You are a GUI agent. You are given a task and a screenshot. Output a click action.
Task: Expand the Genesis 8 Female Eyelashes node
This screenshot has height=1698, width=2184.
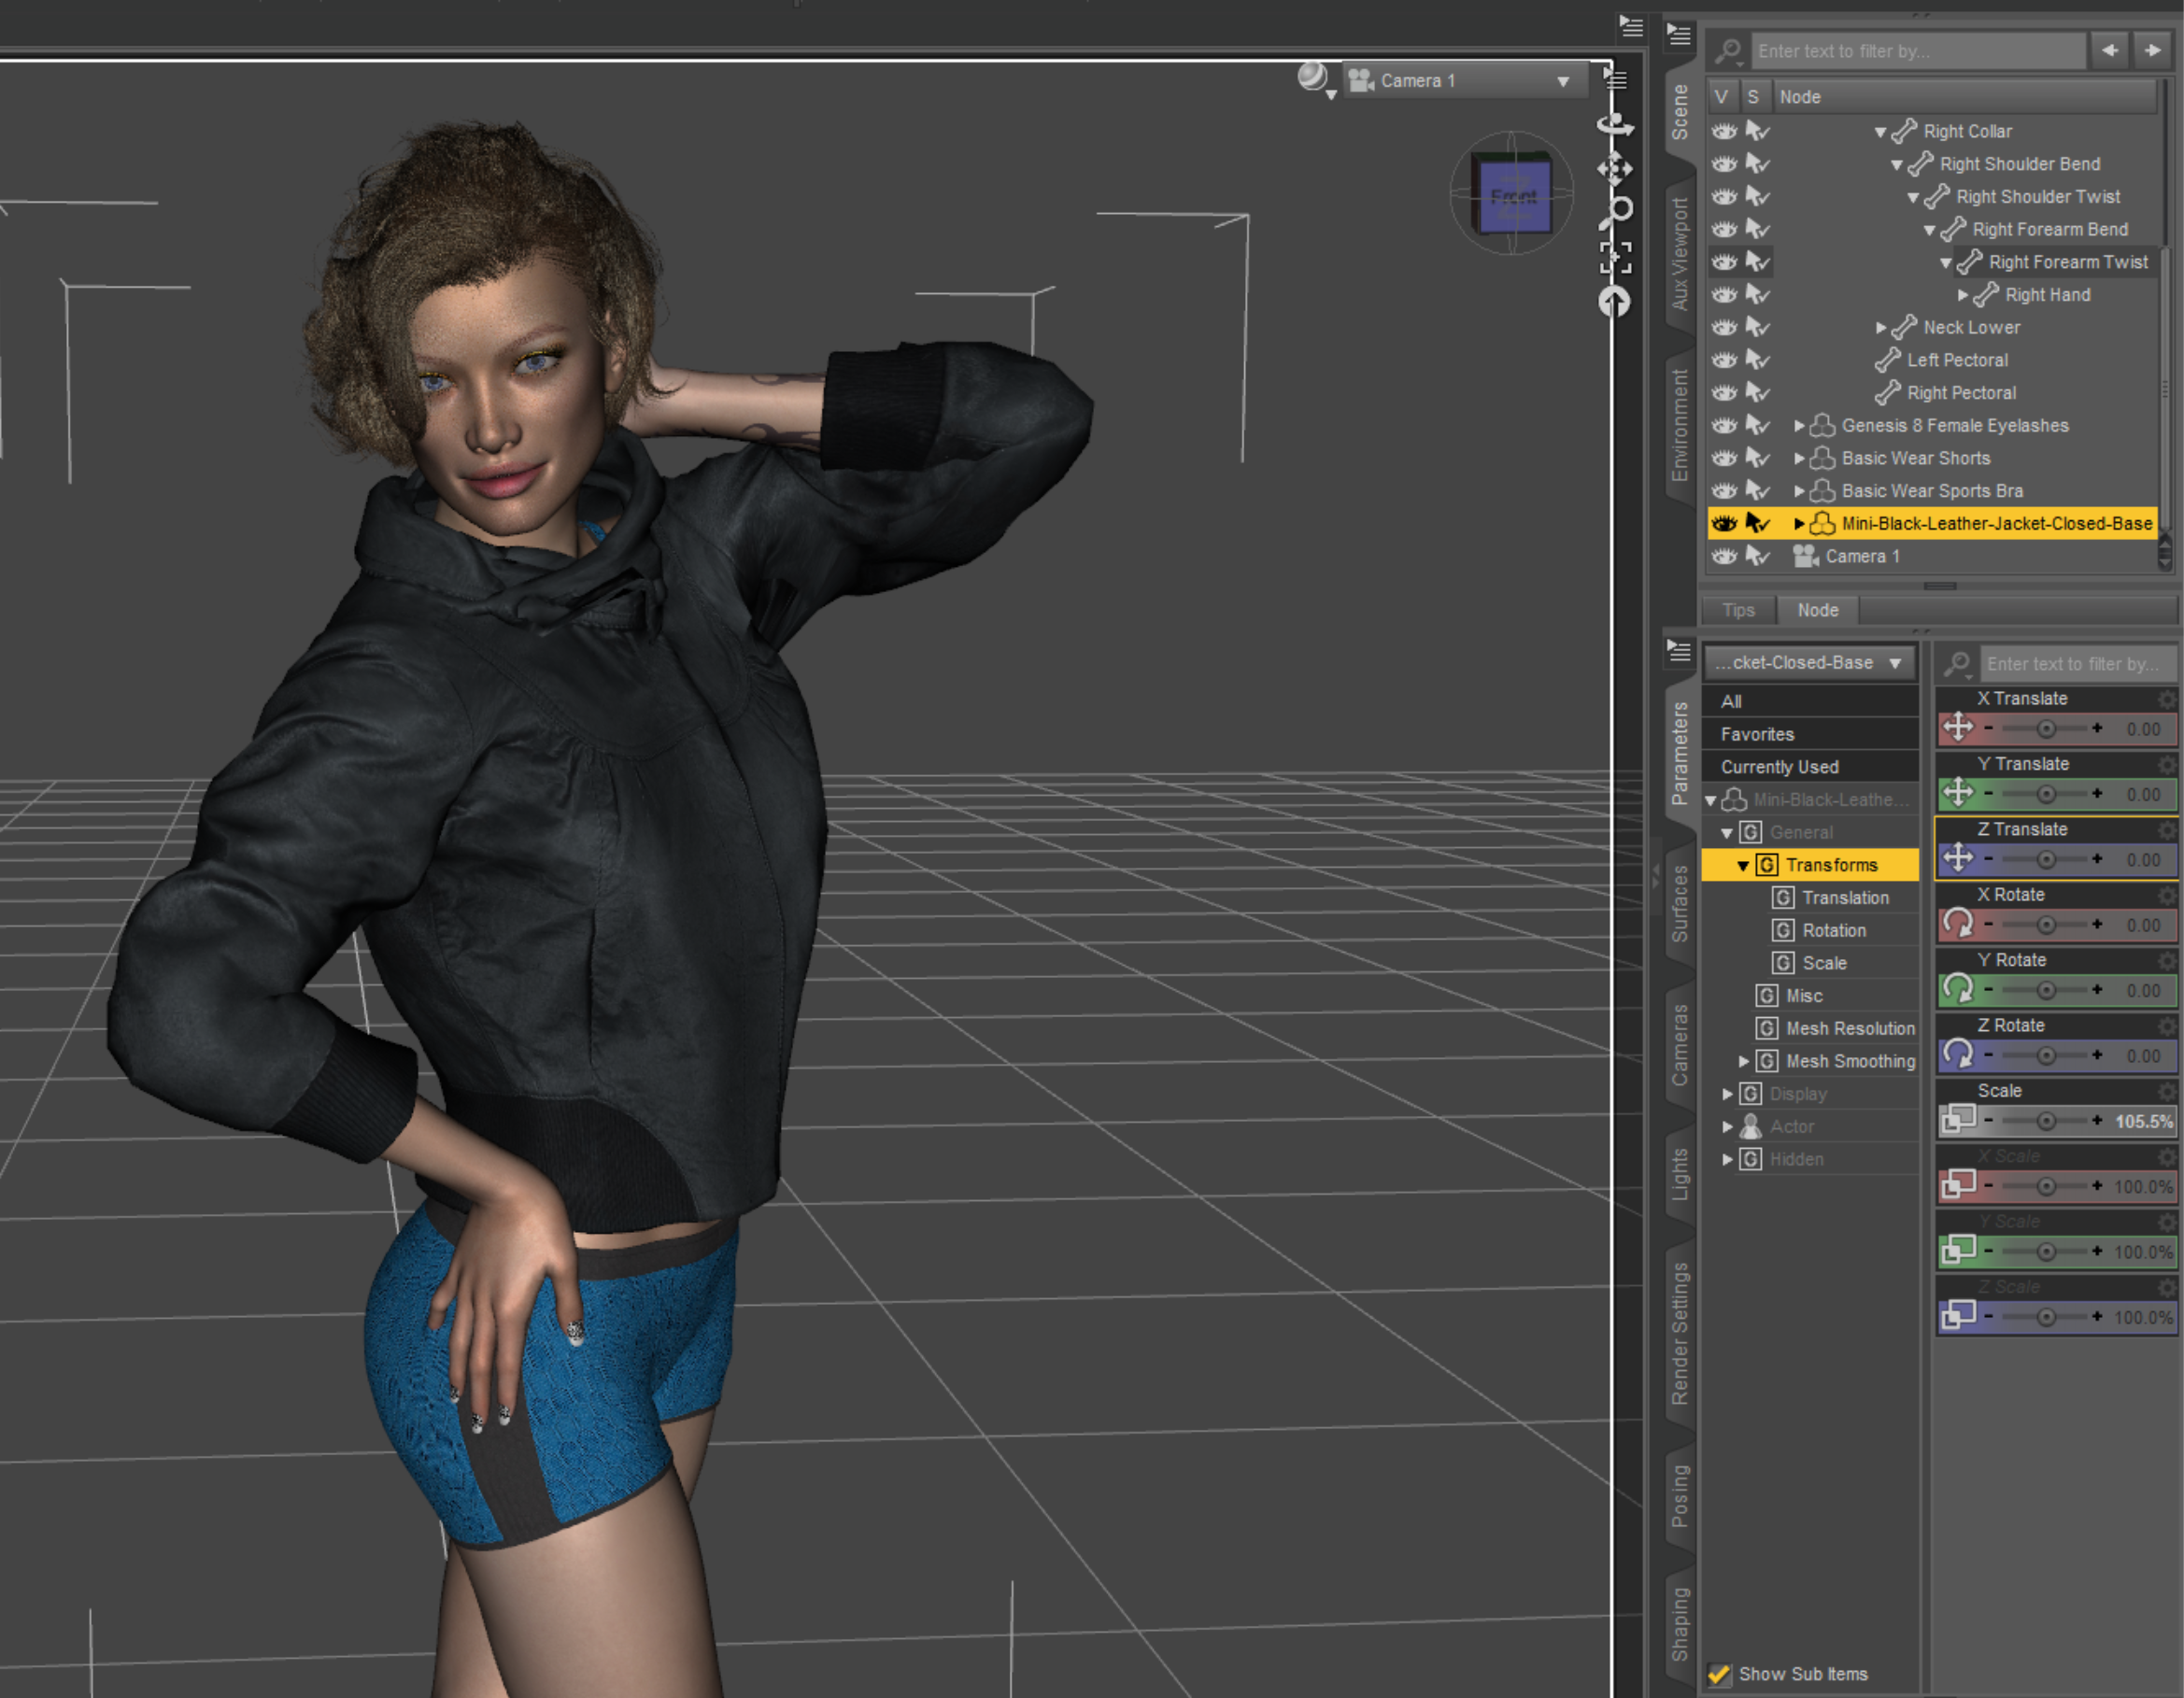(x=1799, y=426)
